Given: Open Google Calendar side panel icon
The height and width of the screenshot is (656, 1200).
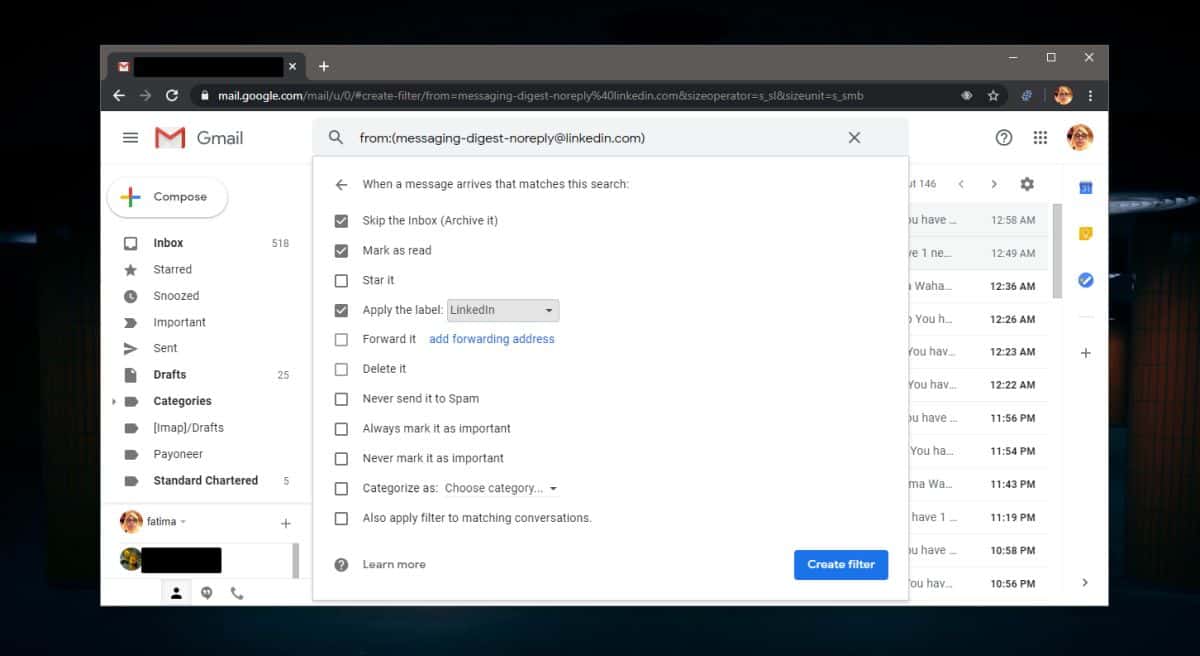Looking at the screenshot, I should [1086, 188].
